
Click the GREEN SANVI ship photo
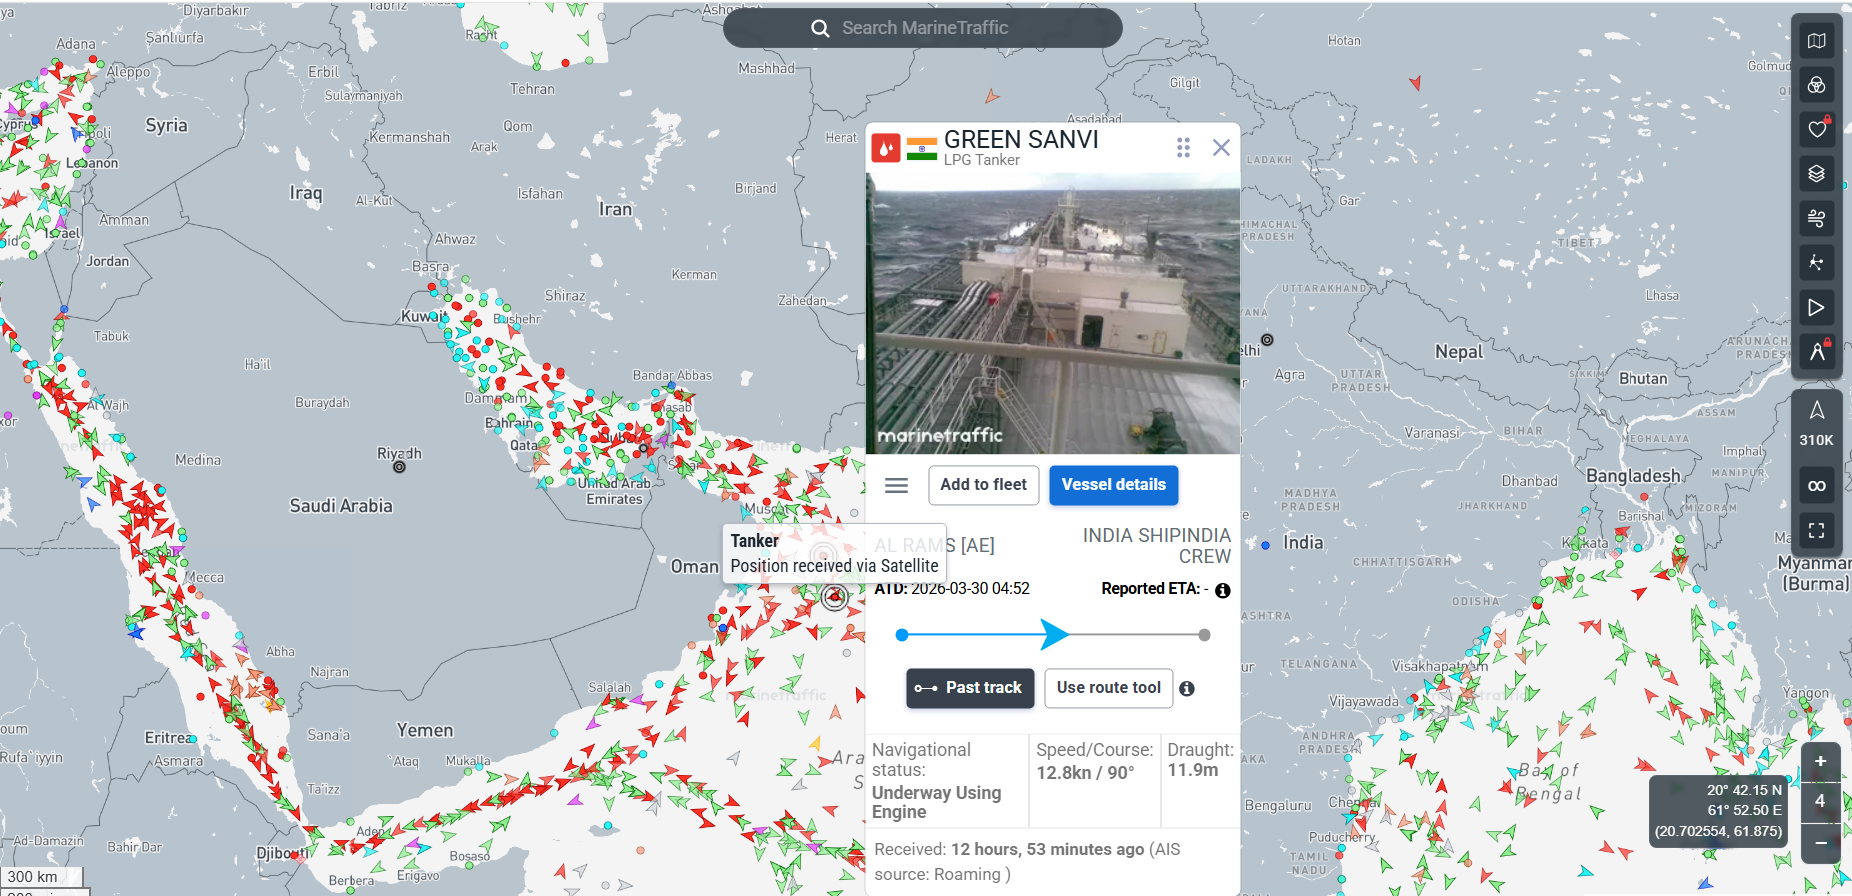1052,313
